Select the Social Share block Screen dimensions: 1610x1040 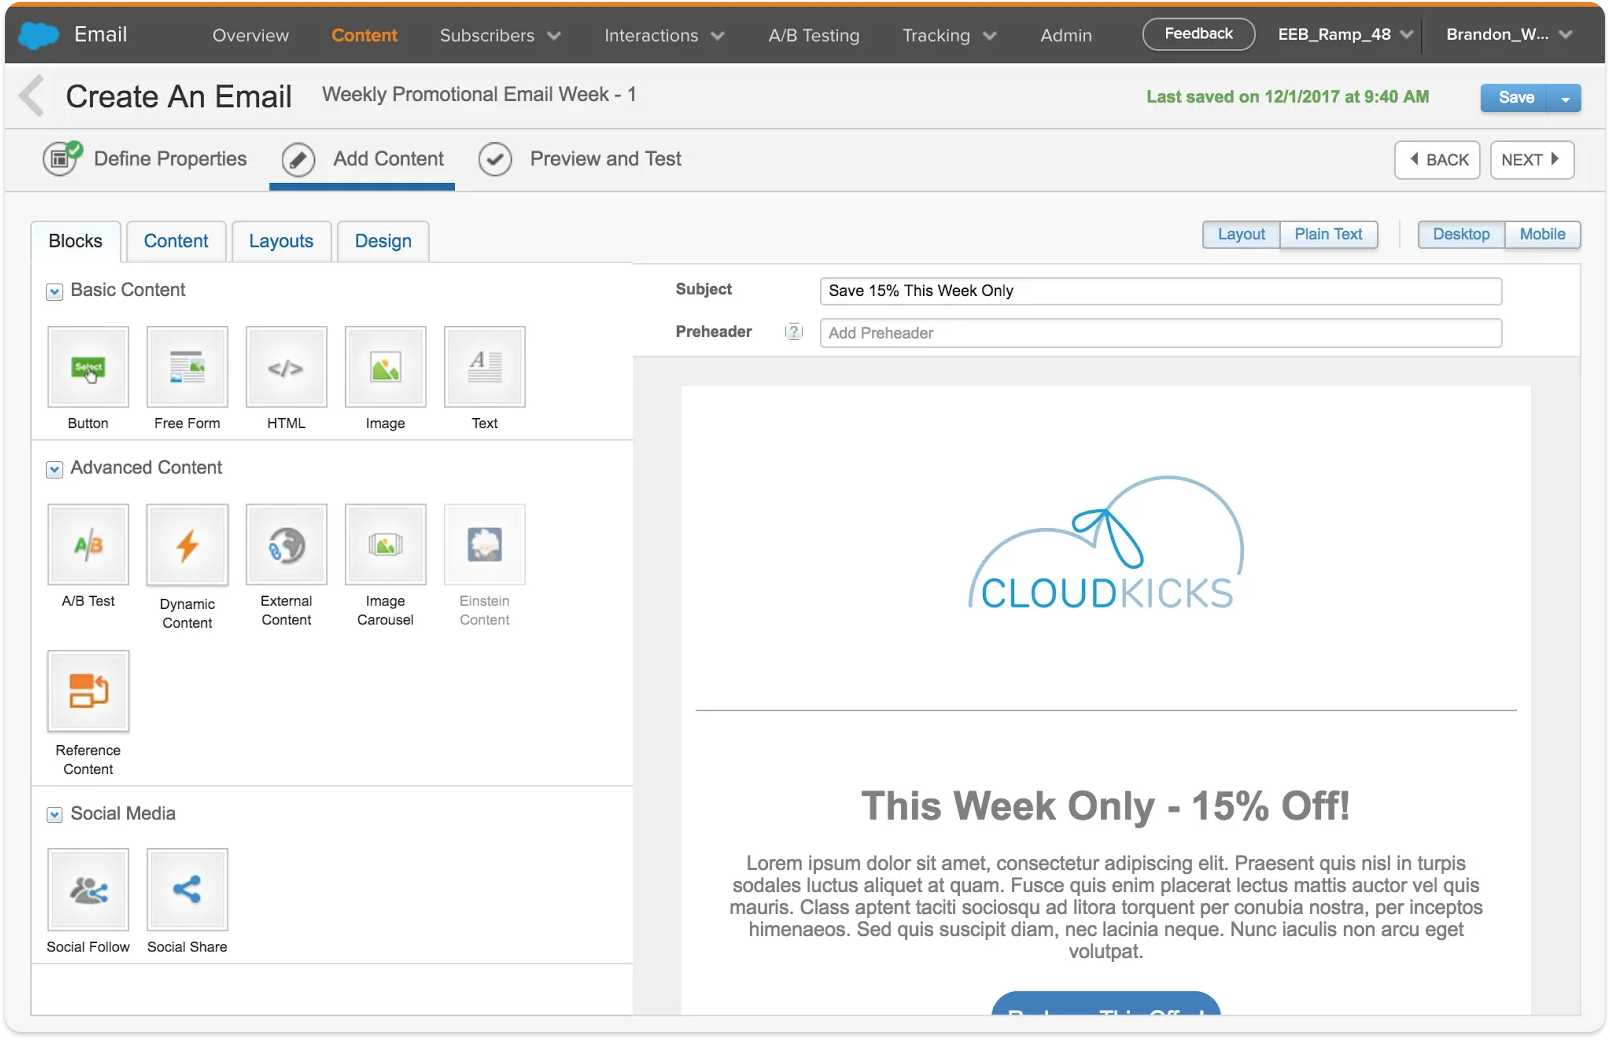pos(187,889)
